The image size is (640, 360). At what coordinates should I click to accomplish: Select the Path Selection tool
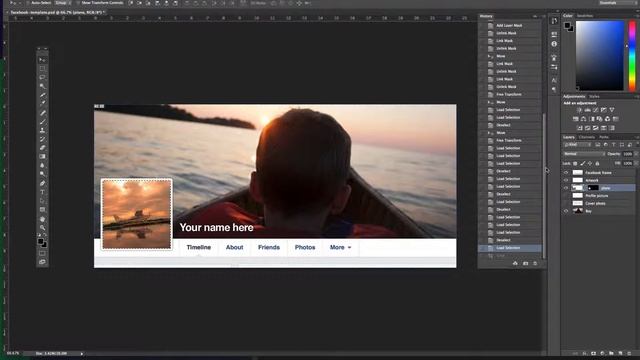pyautogui.click(x=42, y=201)
